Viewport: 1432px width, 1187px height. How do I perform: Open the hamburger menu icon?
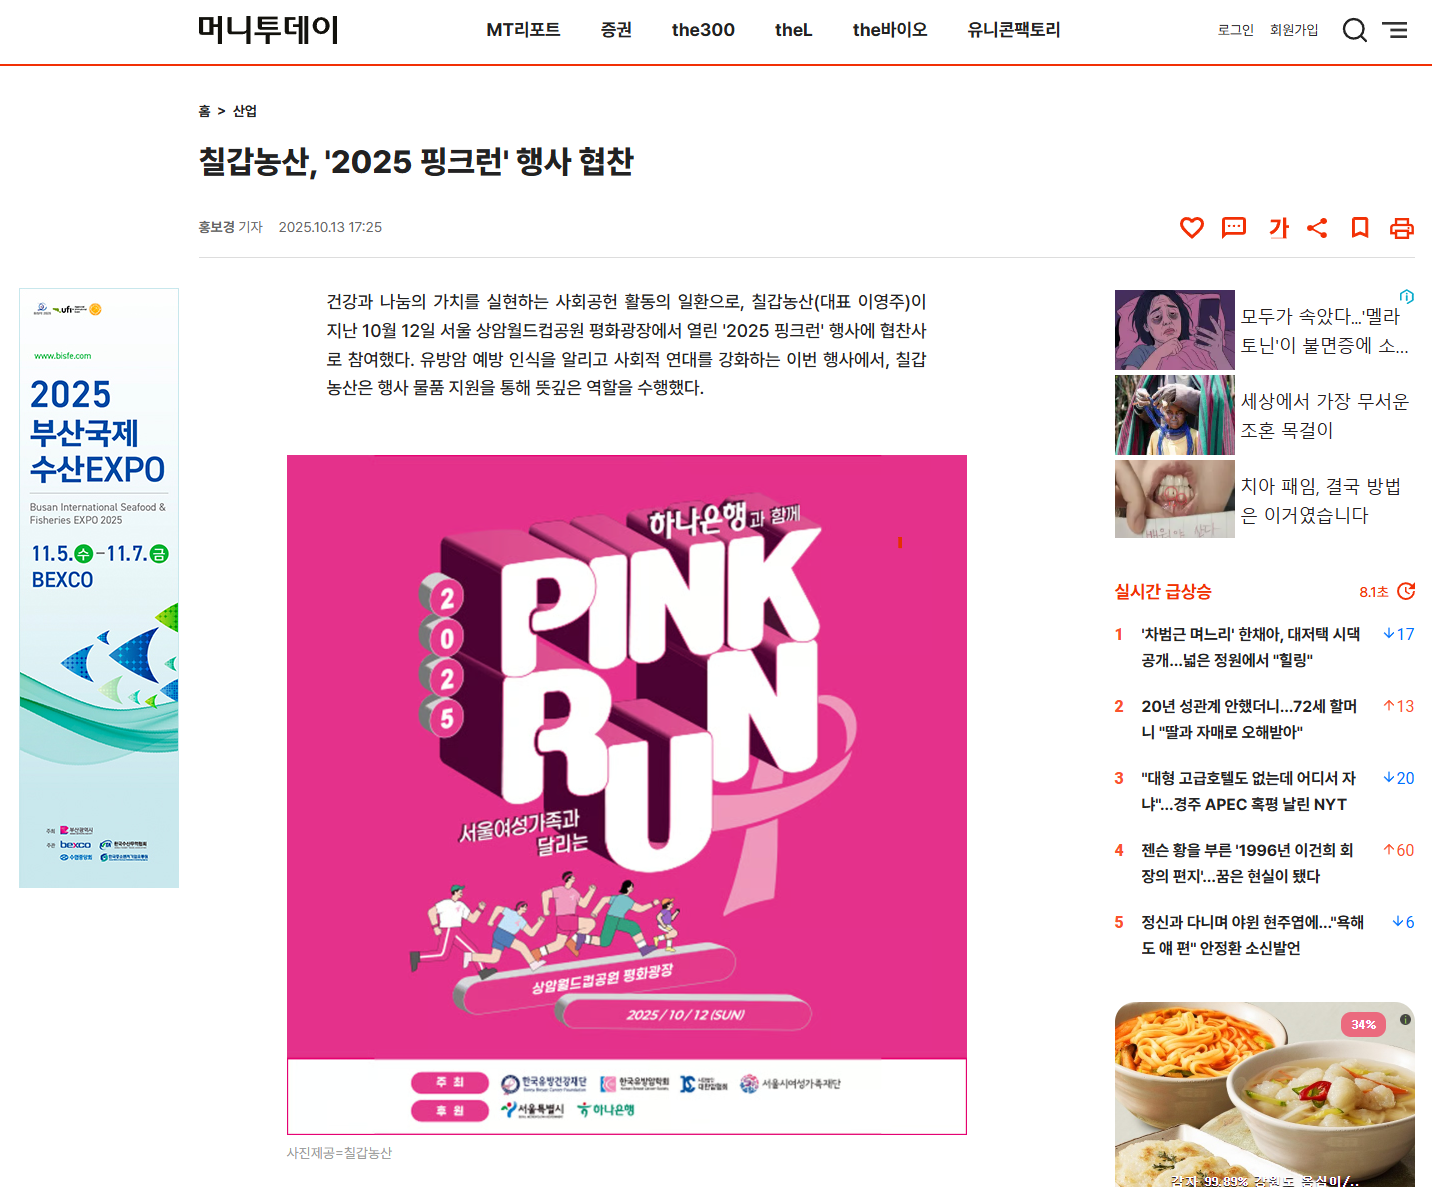tap(1395, 30)
